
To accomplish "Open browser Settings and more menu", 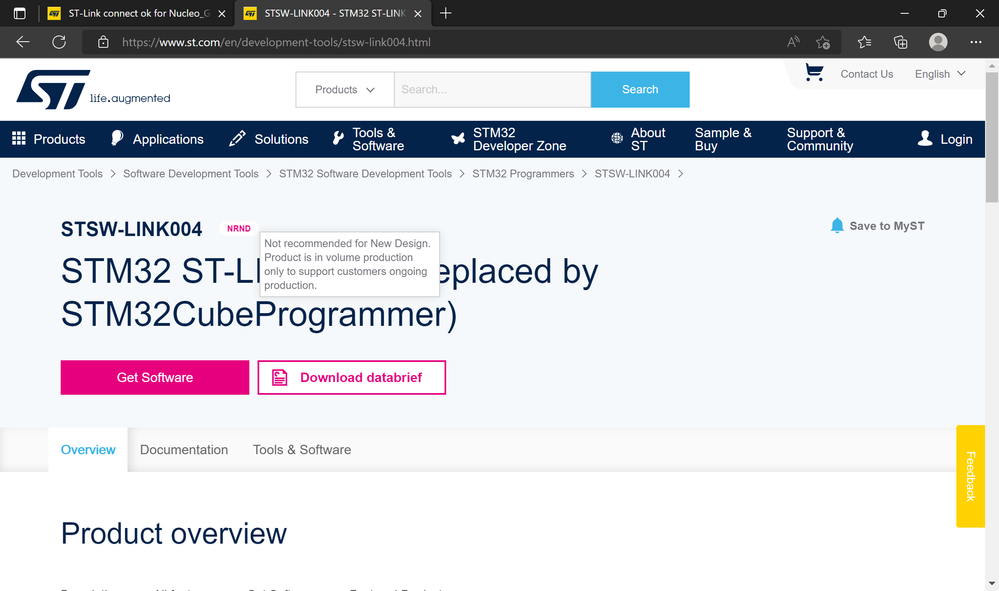I will [x=975, y=42].
